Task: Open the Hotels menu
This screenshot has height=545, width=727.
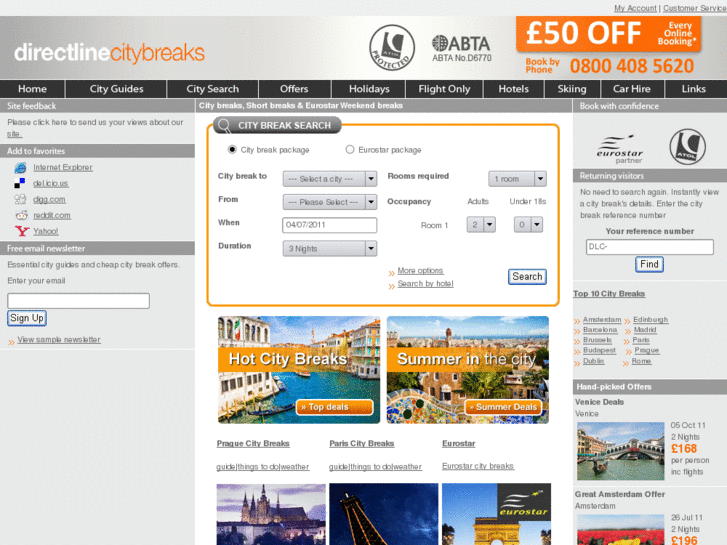Action: [514, 89]
